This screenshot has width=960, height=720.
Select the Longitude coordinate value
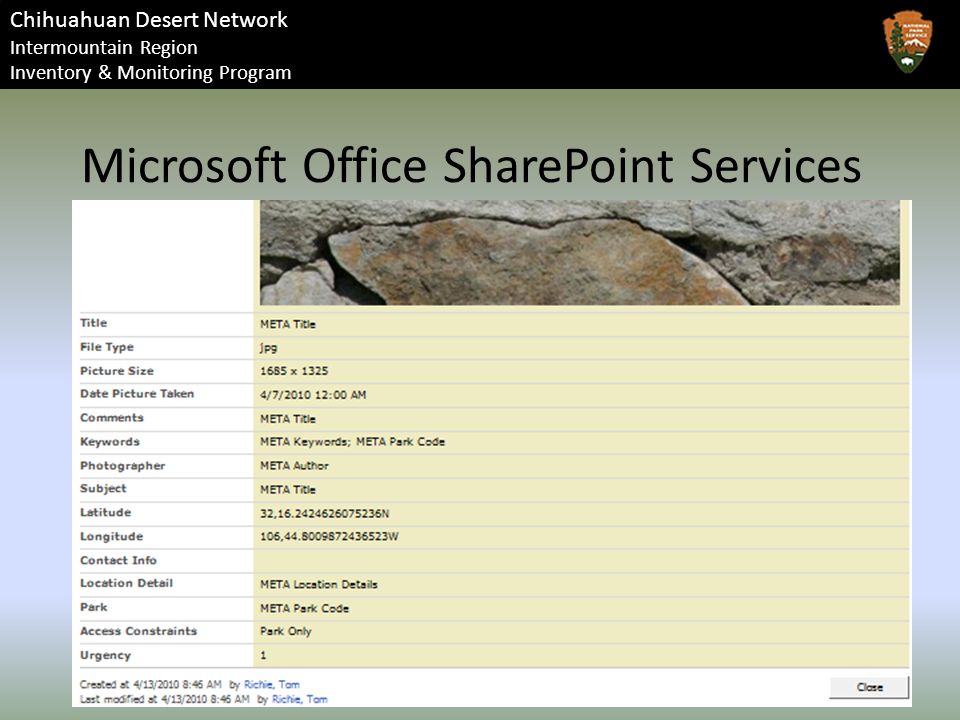(329, 537)
